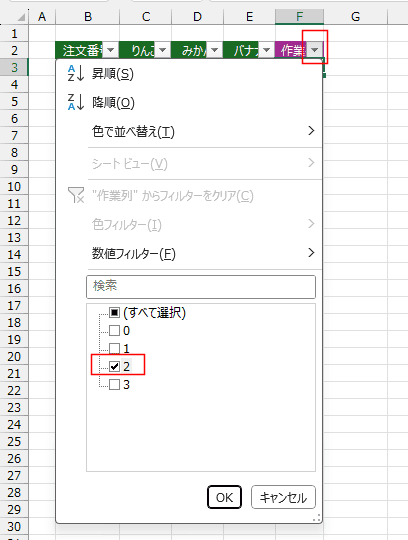Click the resize grip of filter menu
408x540 pixels.
pos(316,518)
